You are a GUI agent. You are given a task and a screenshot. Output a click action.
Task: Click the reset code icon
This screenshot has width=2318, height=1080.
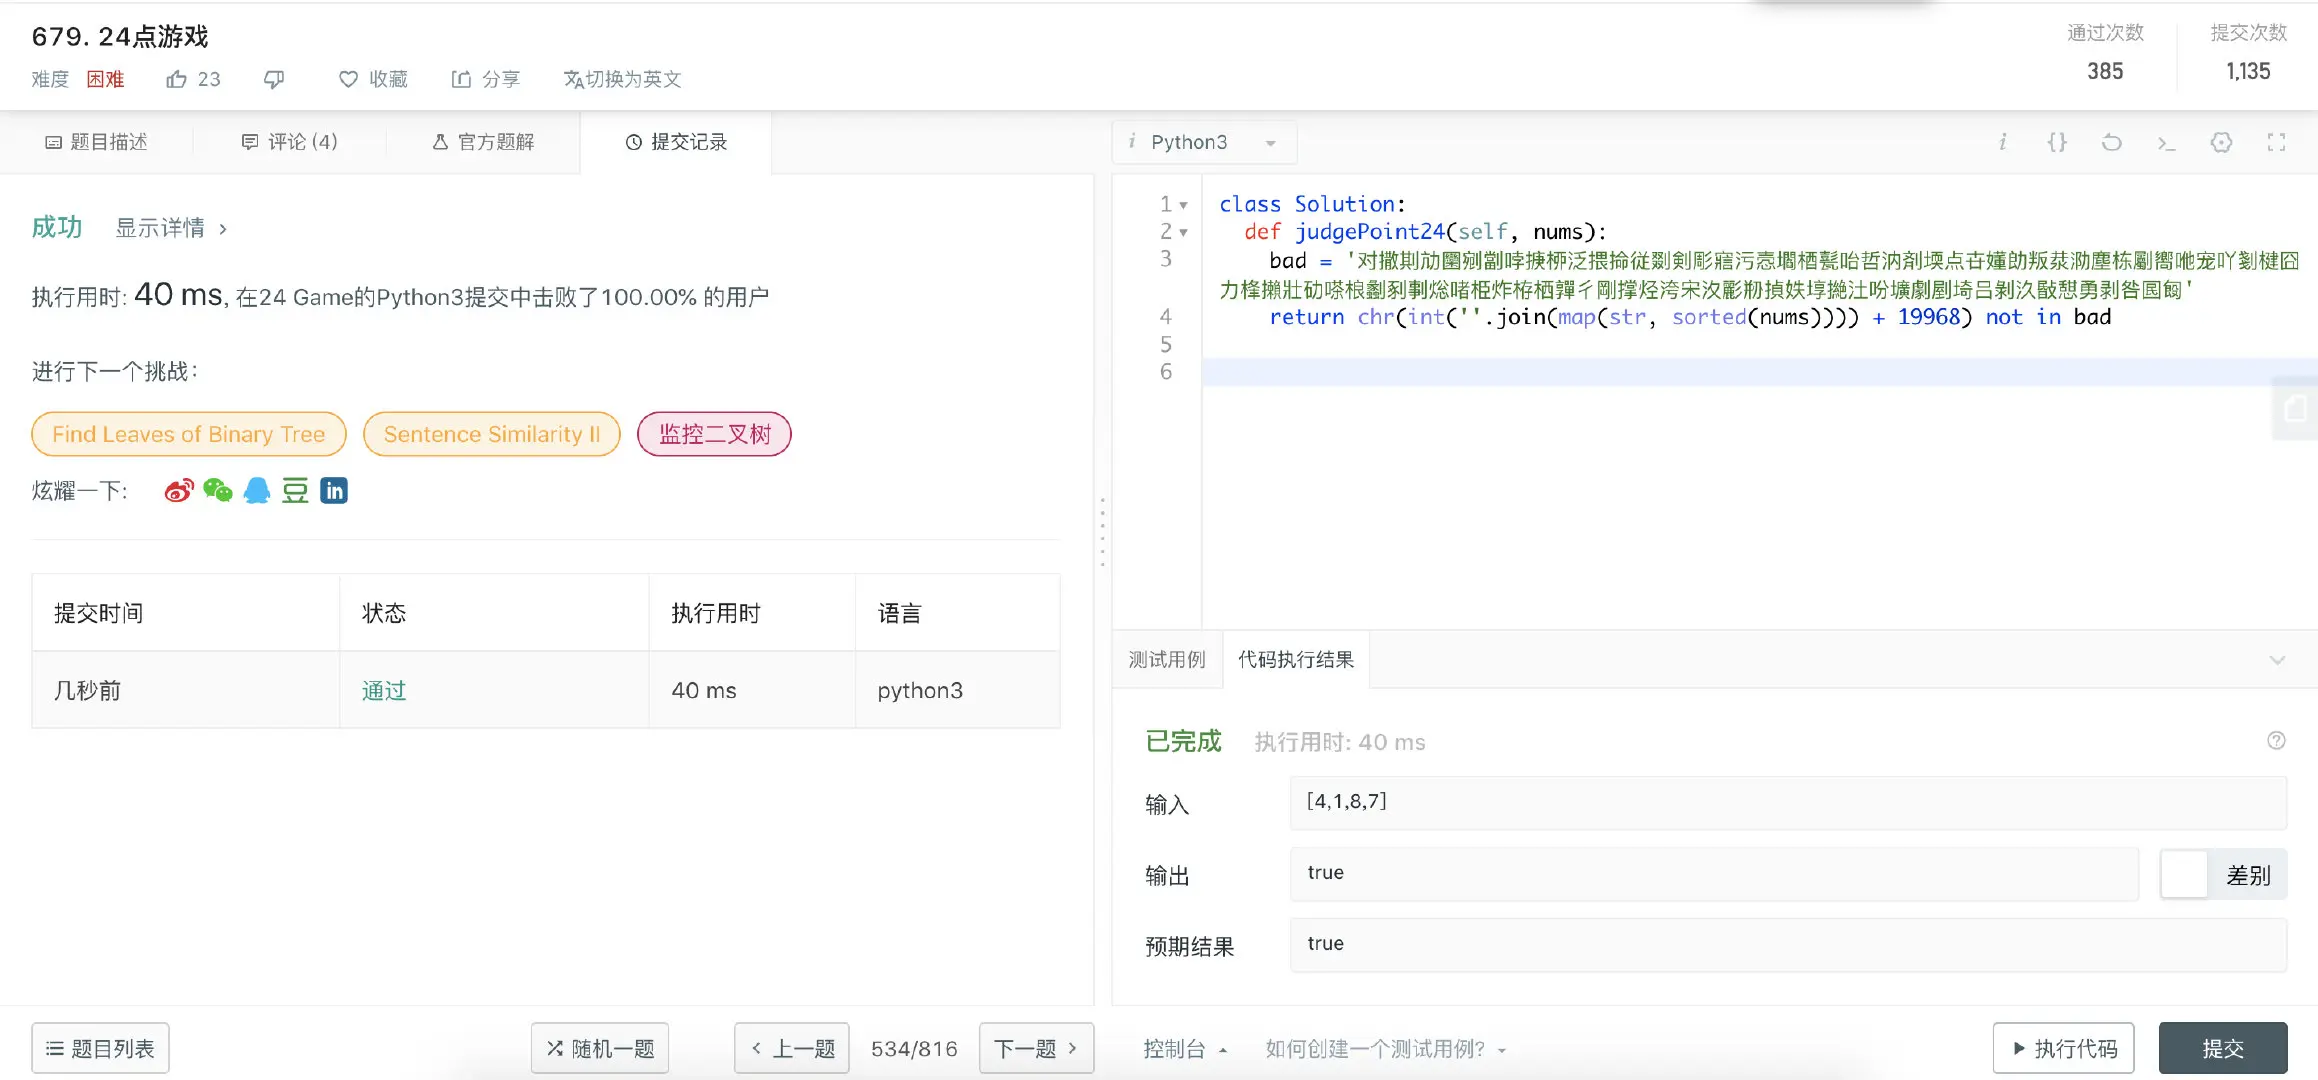[x=2111, y=142]
